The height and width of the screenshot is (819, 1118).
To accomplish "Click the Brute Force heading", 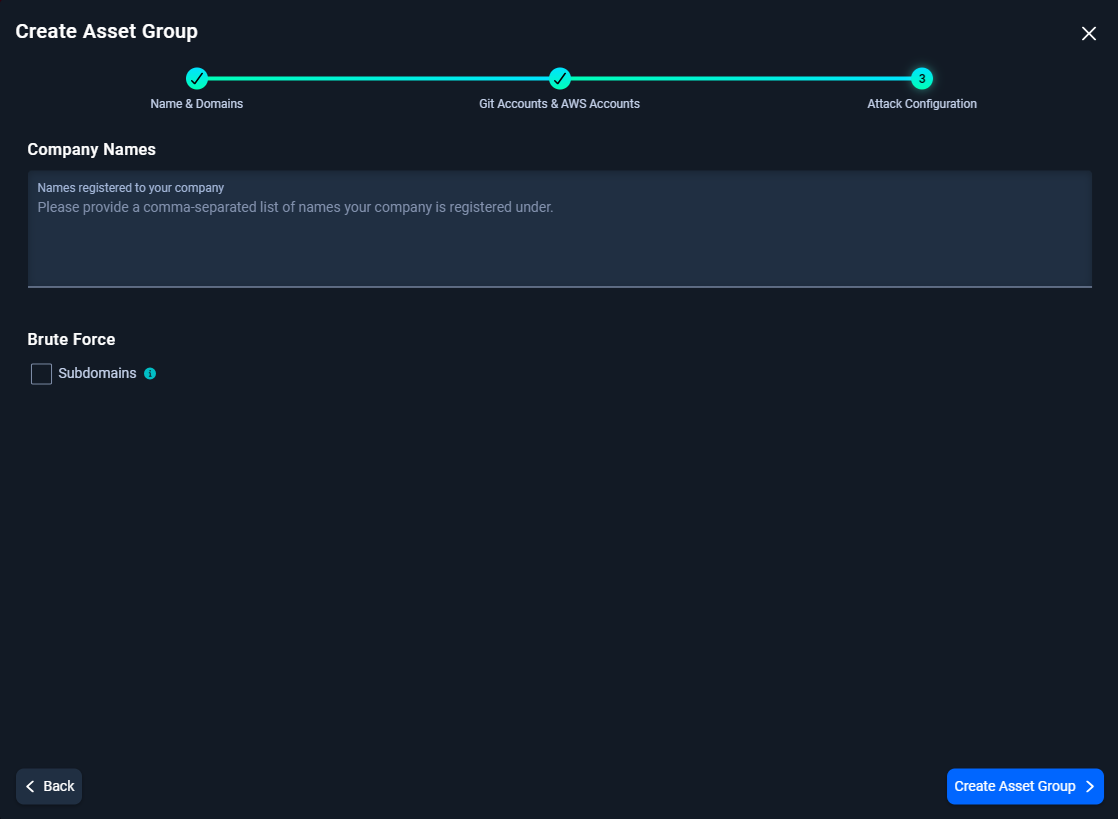I will coord(71,339).
